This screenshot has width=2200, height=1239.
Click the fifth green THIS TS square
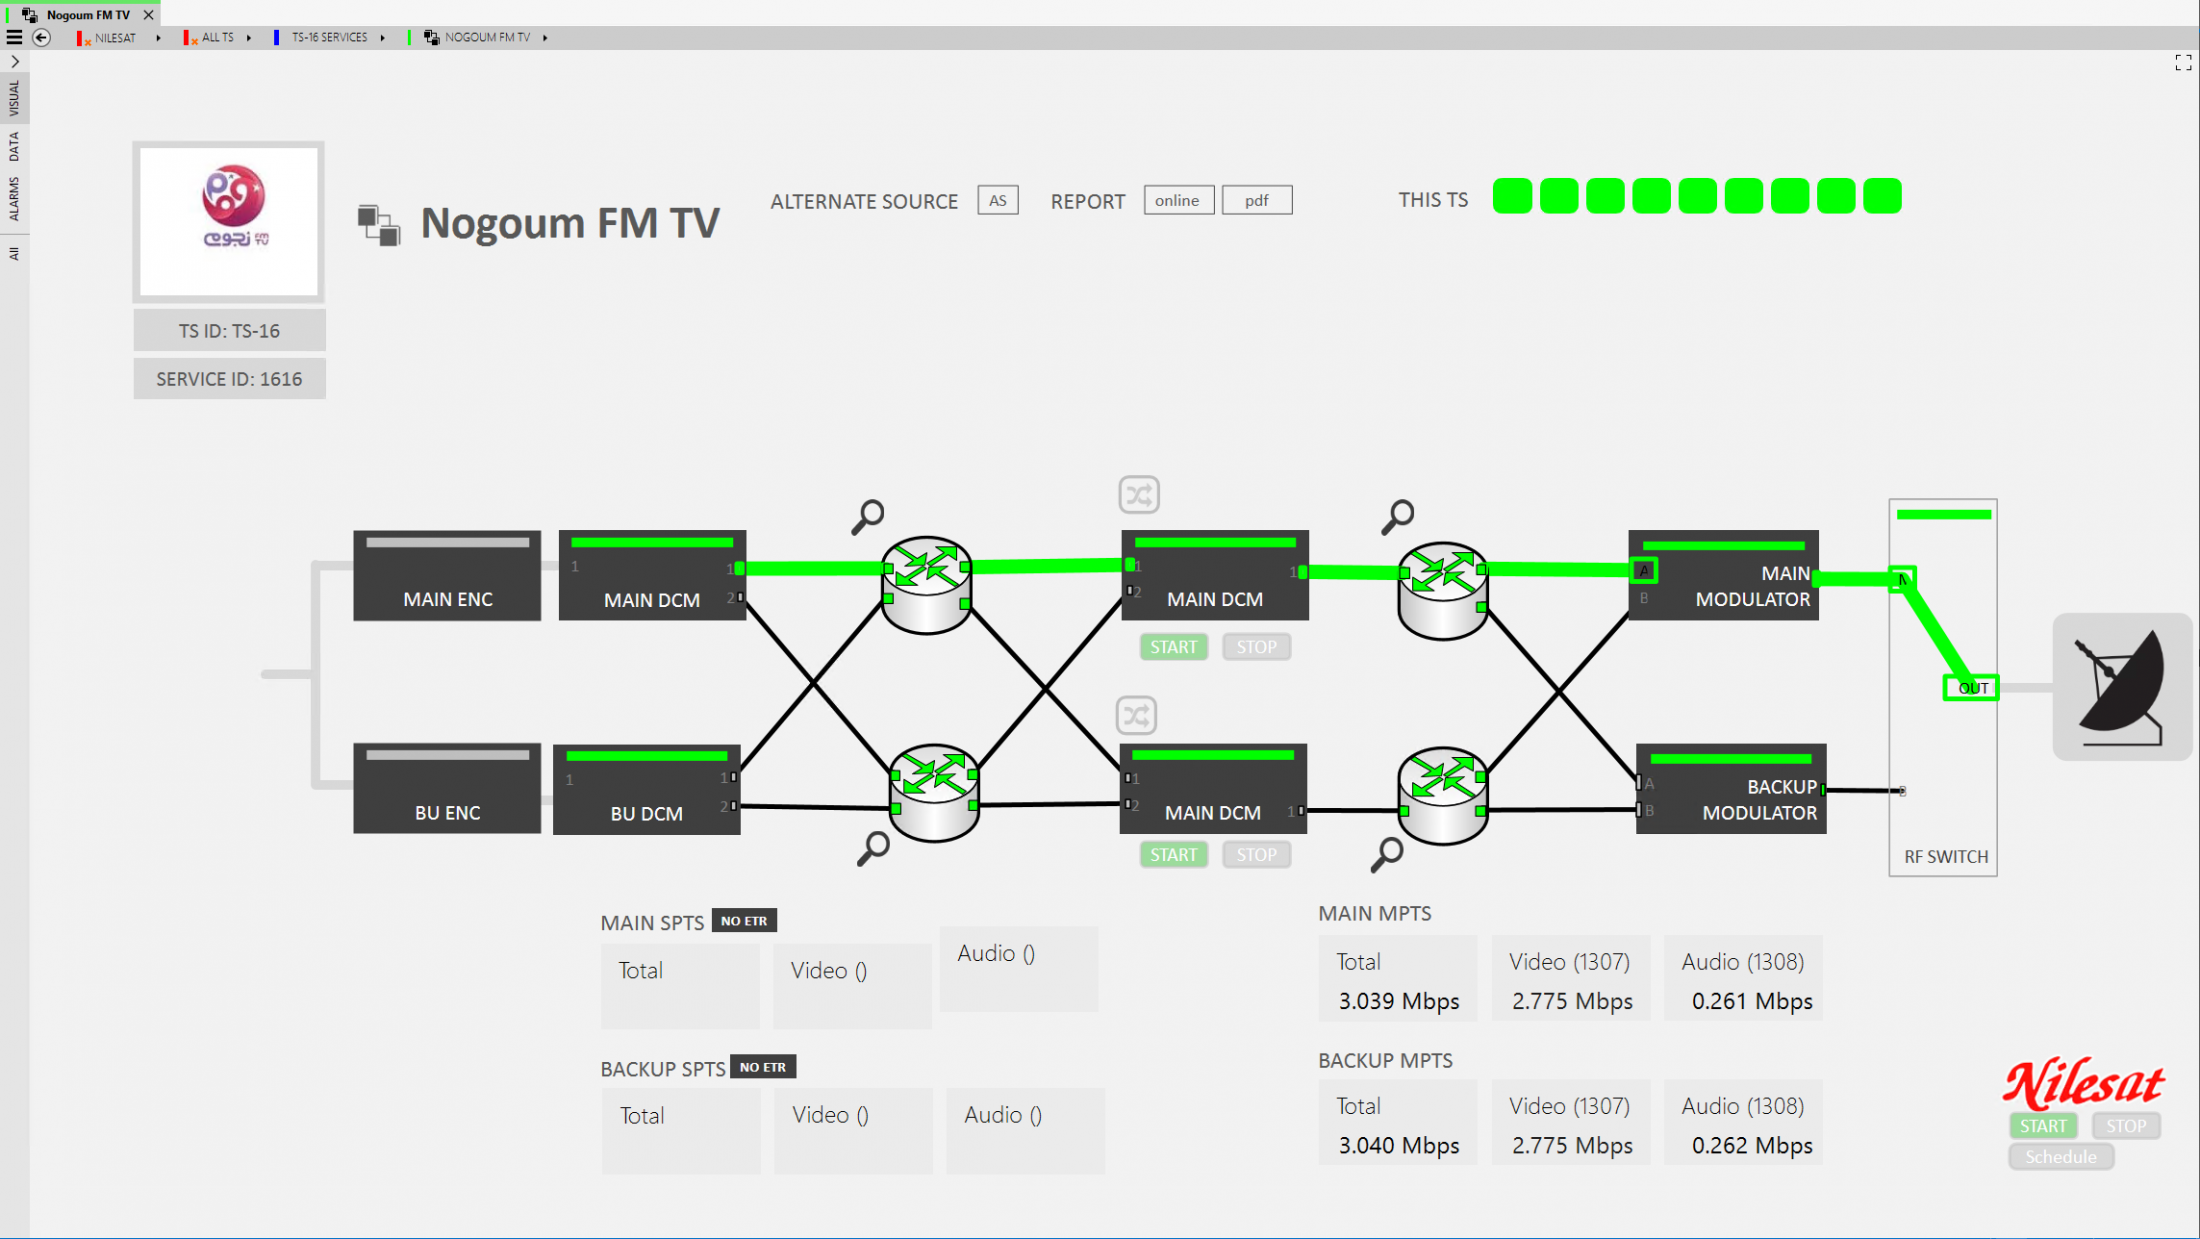pyautogui.click(x=1697, y=196)
